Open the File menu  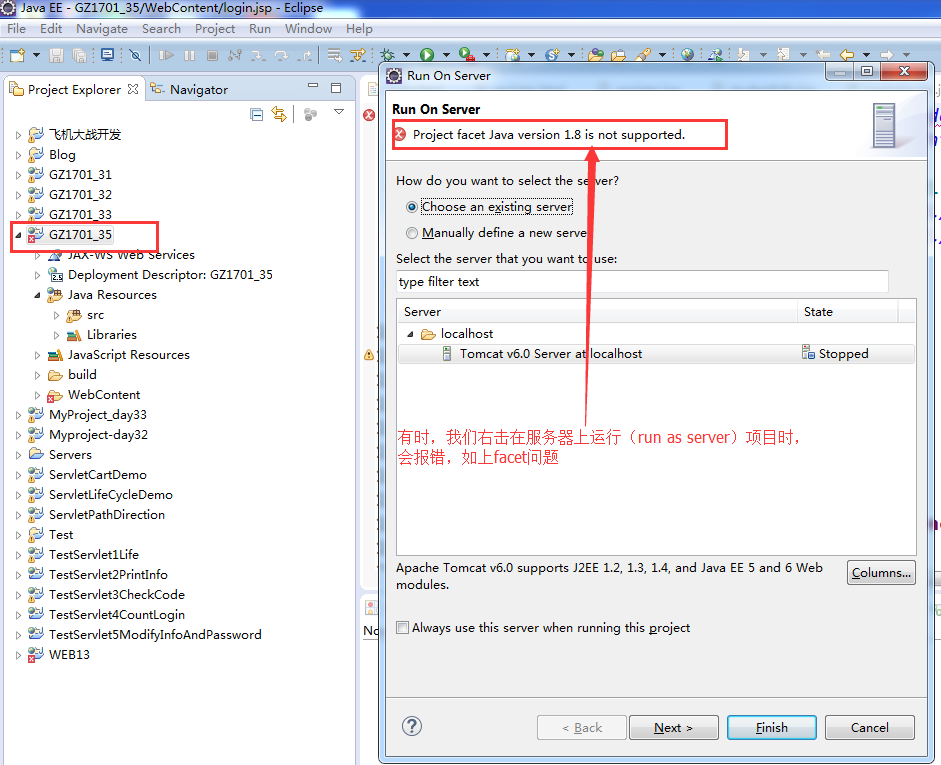point(16,29)
